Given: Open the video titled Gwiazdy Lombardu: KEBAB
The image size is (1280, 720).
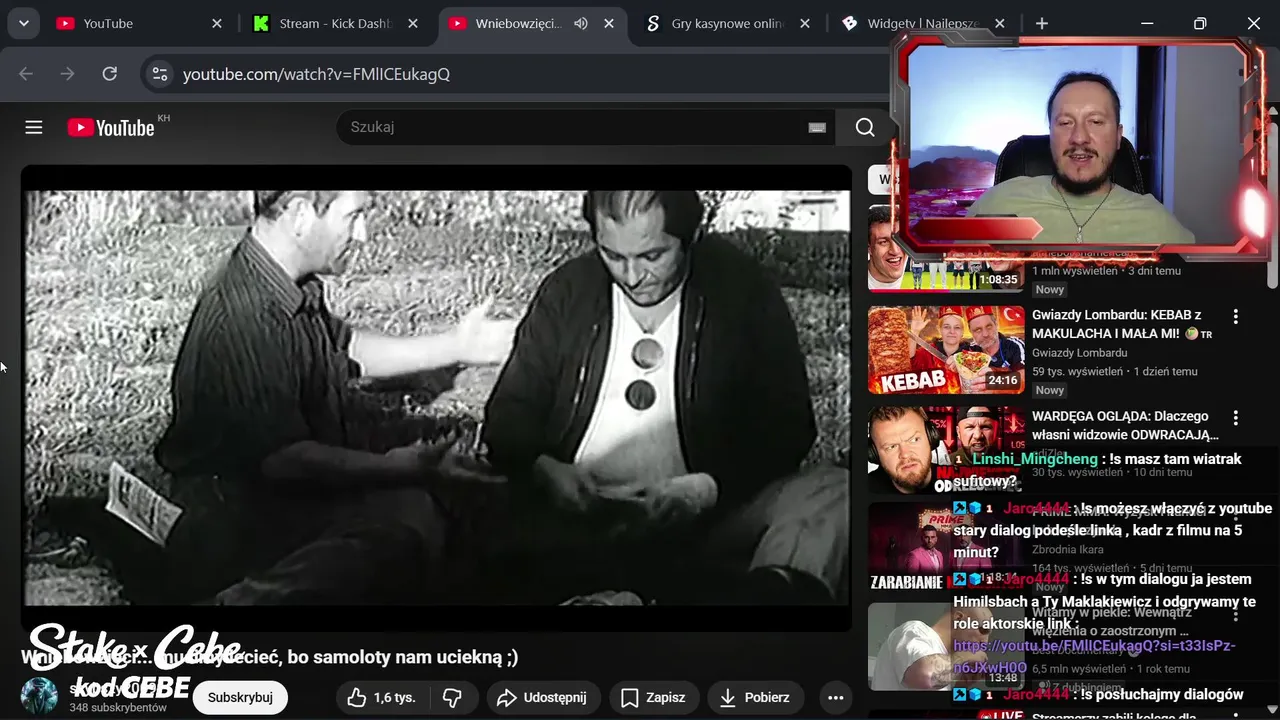Looking at the screenshot, I should tap(1122, 324).
